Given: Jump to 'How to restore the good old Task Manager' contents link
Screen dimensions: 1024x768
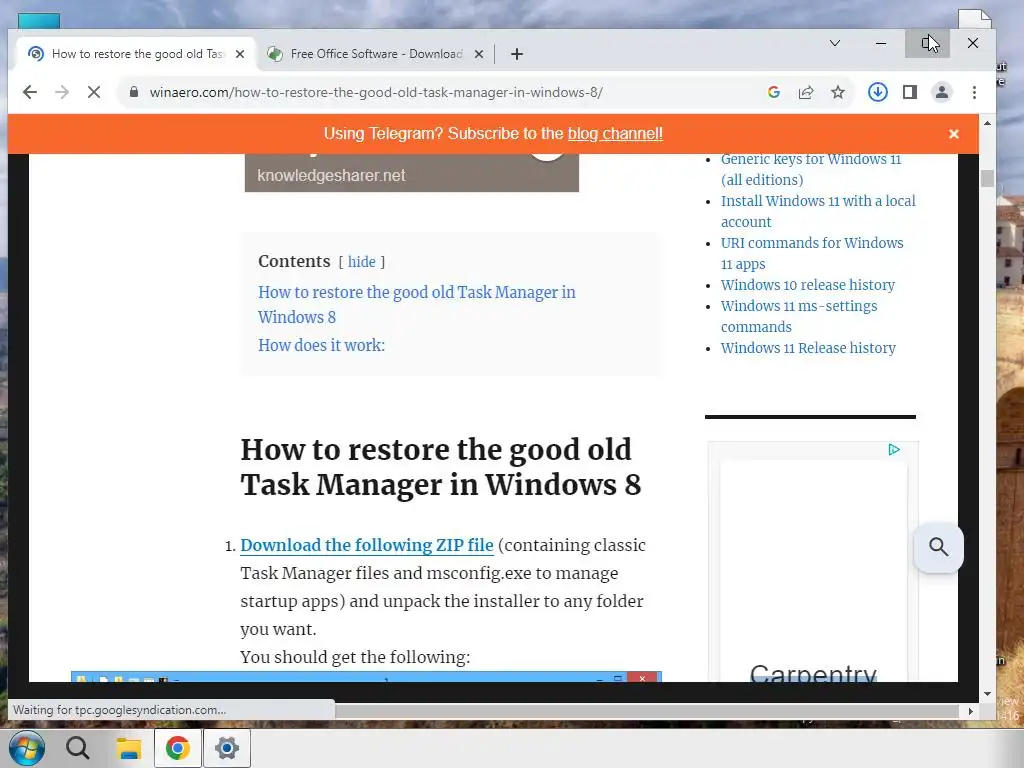Looking at the screenshot, I should (417, 304).
